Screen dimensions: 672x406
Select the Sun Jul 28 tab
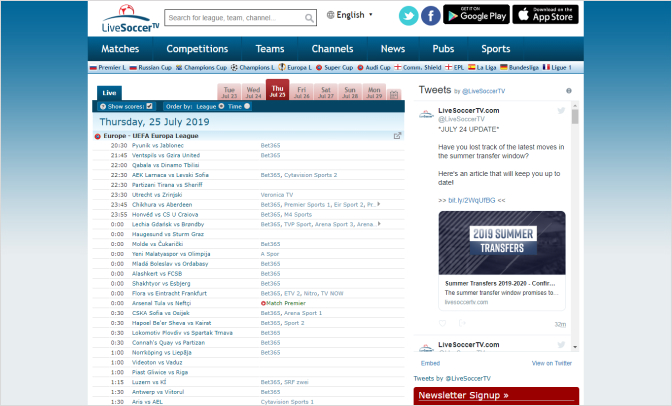(x=350, y=92)
